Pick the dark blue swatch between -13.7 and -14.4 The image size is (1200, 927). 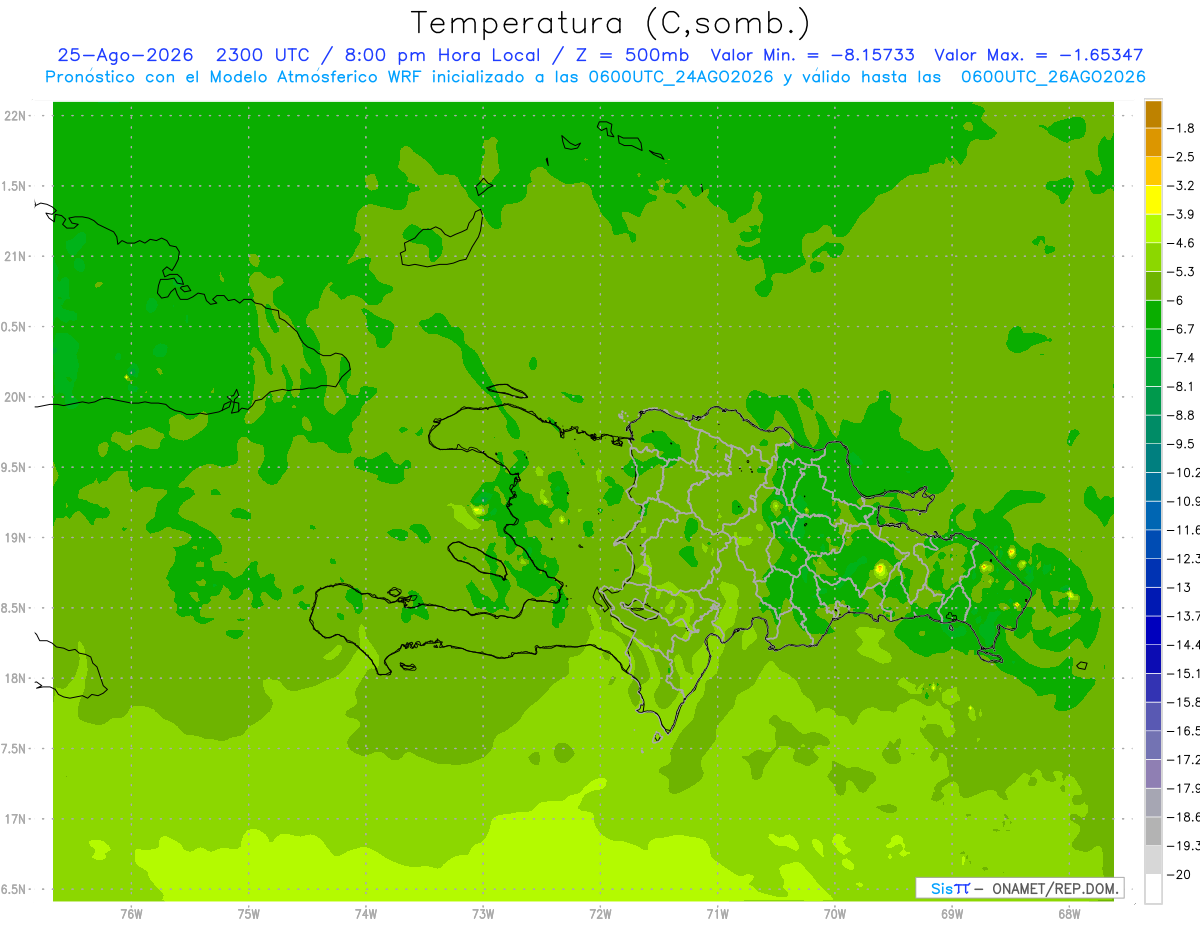pos(1153,630)
